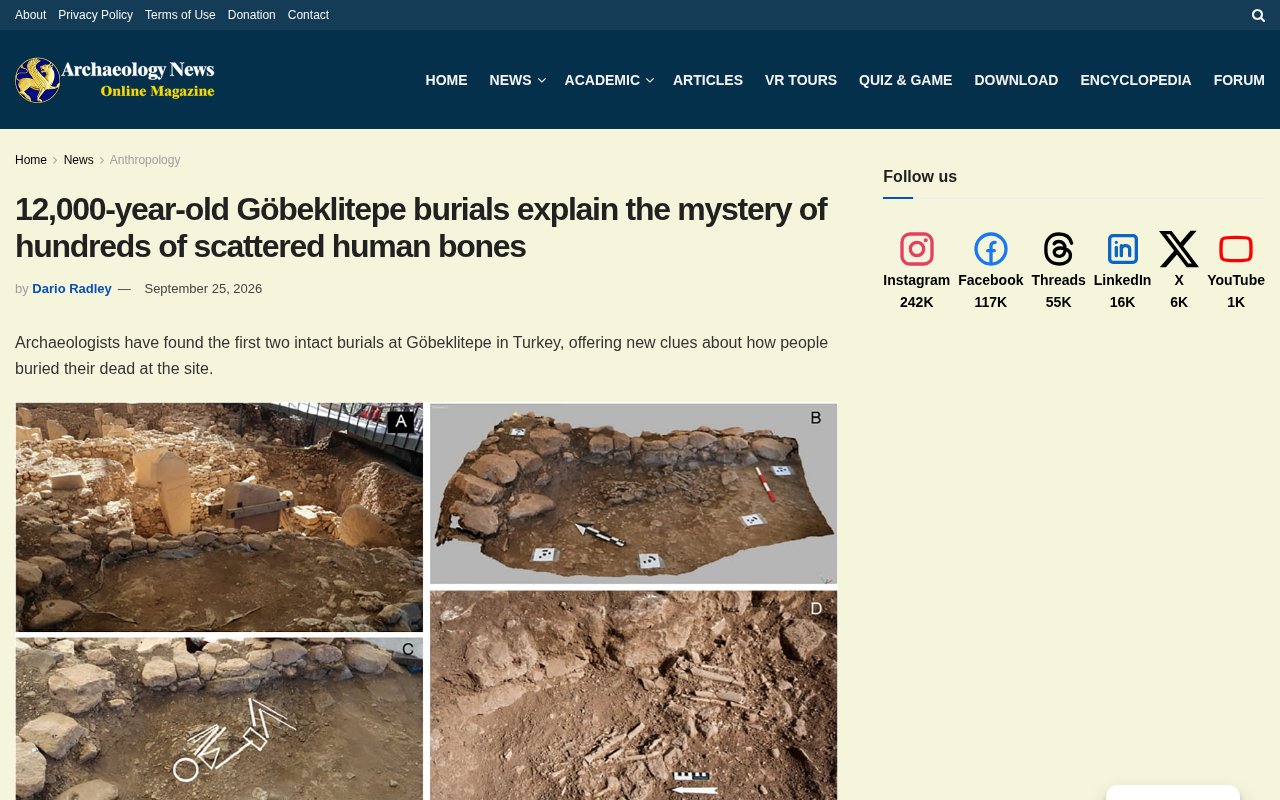Open excavation photo labeled B
The height and width of the screenshot is (800, 1280).
coord(633,493)
